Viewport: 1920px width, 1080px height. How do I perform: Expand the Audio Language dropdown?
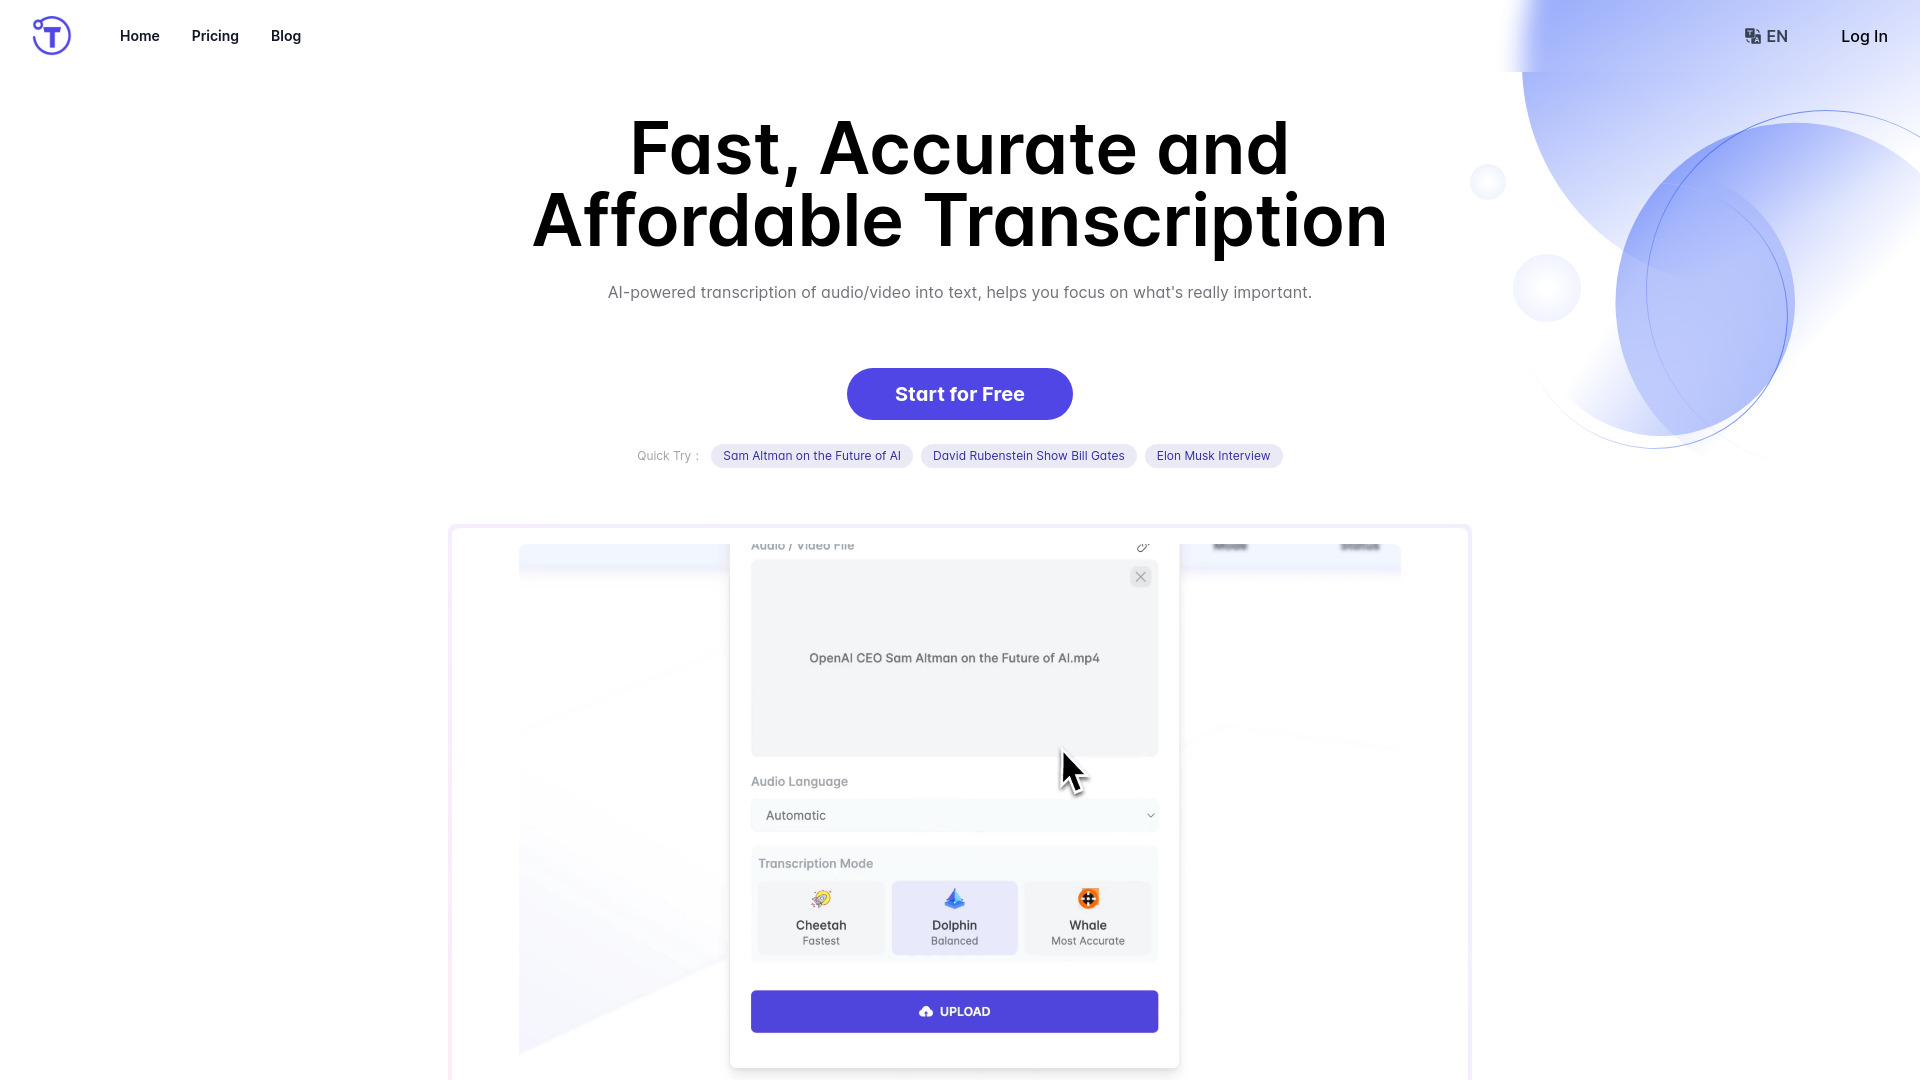tap(953, 815)
